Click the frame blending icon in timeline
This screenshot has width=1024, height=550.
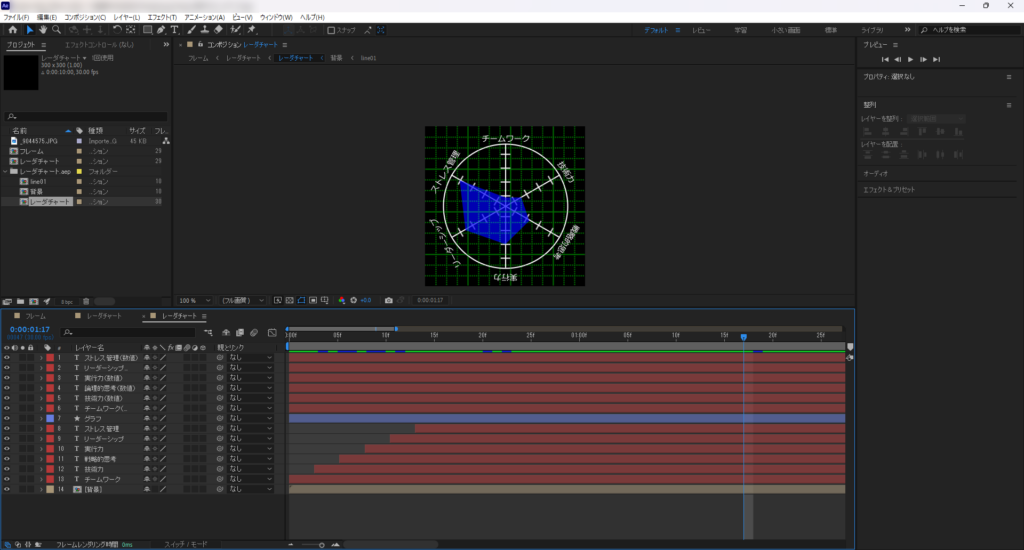click(x=240, y=332)
